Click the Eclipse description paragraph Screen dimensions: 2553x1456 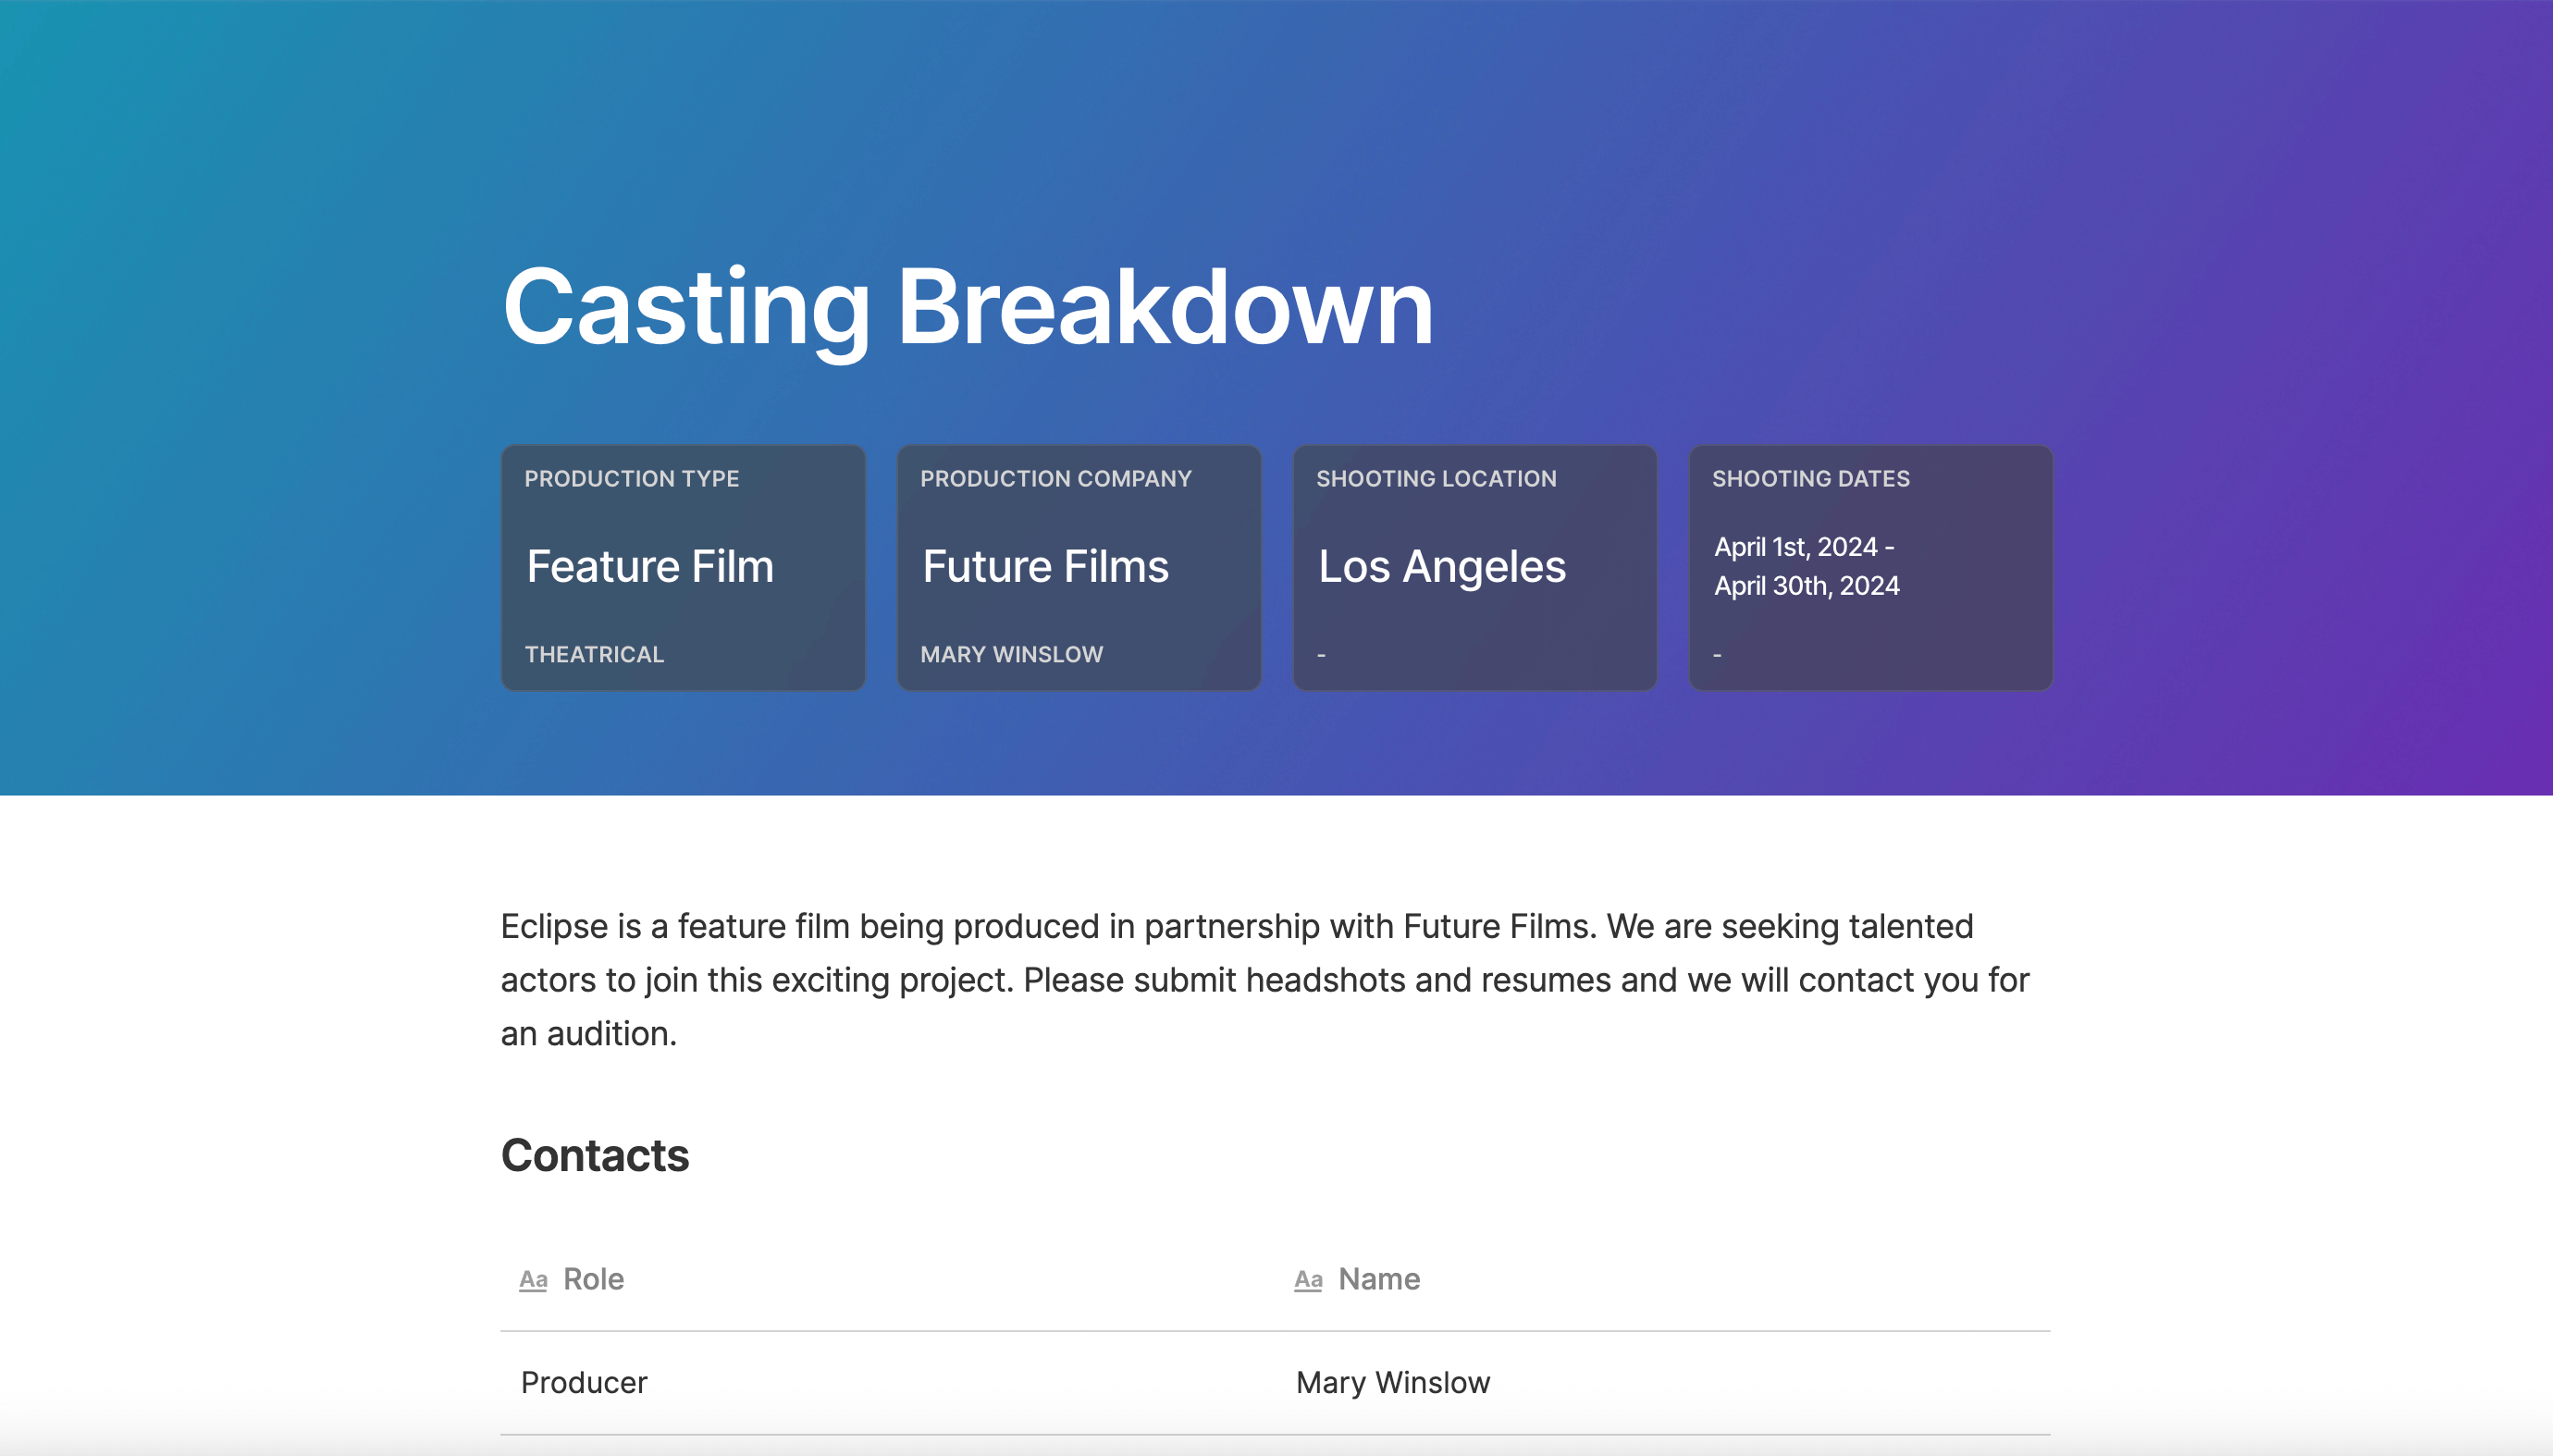click(x=1265, y=979)
